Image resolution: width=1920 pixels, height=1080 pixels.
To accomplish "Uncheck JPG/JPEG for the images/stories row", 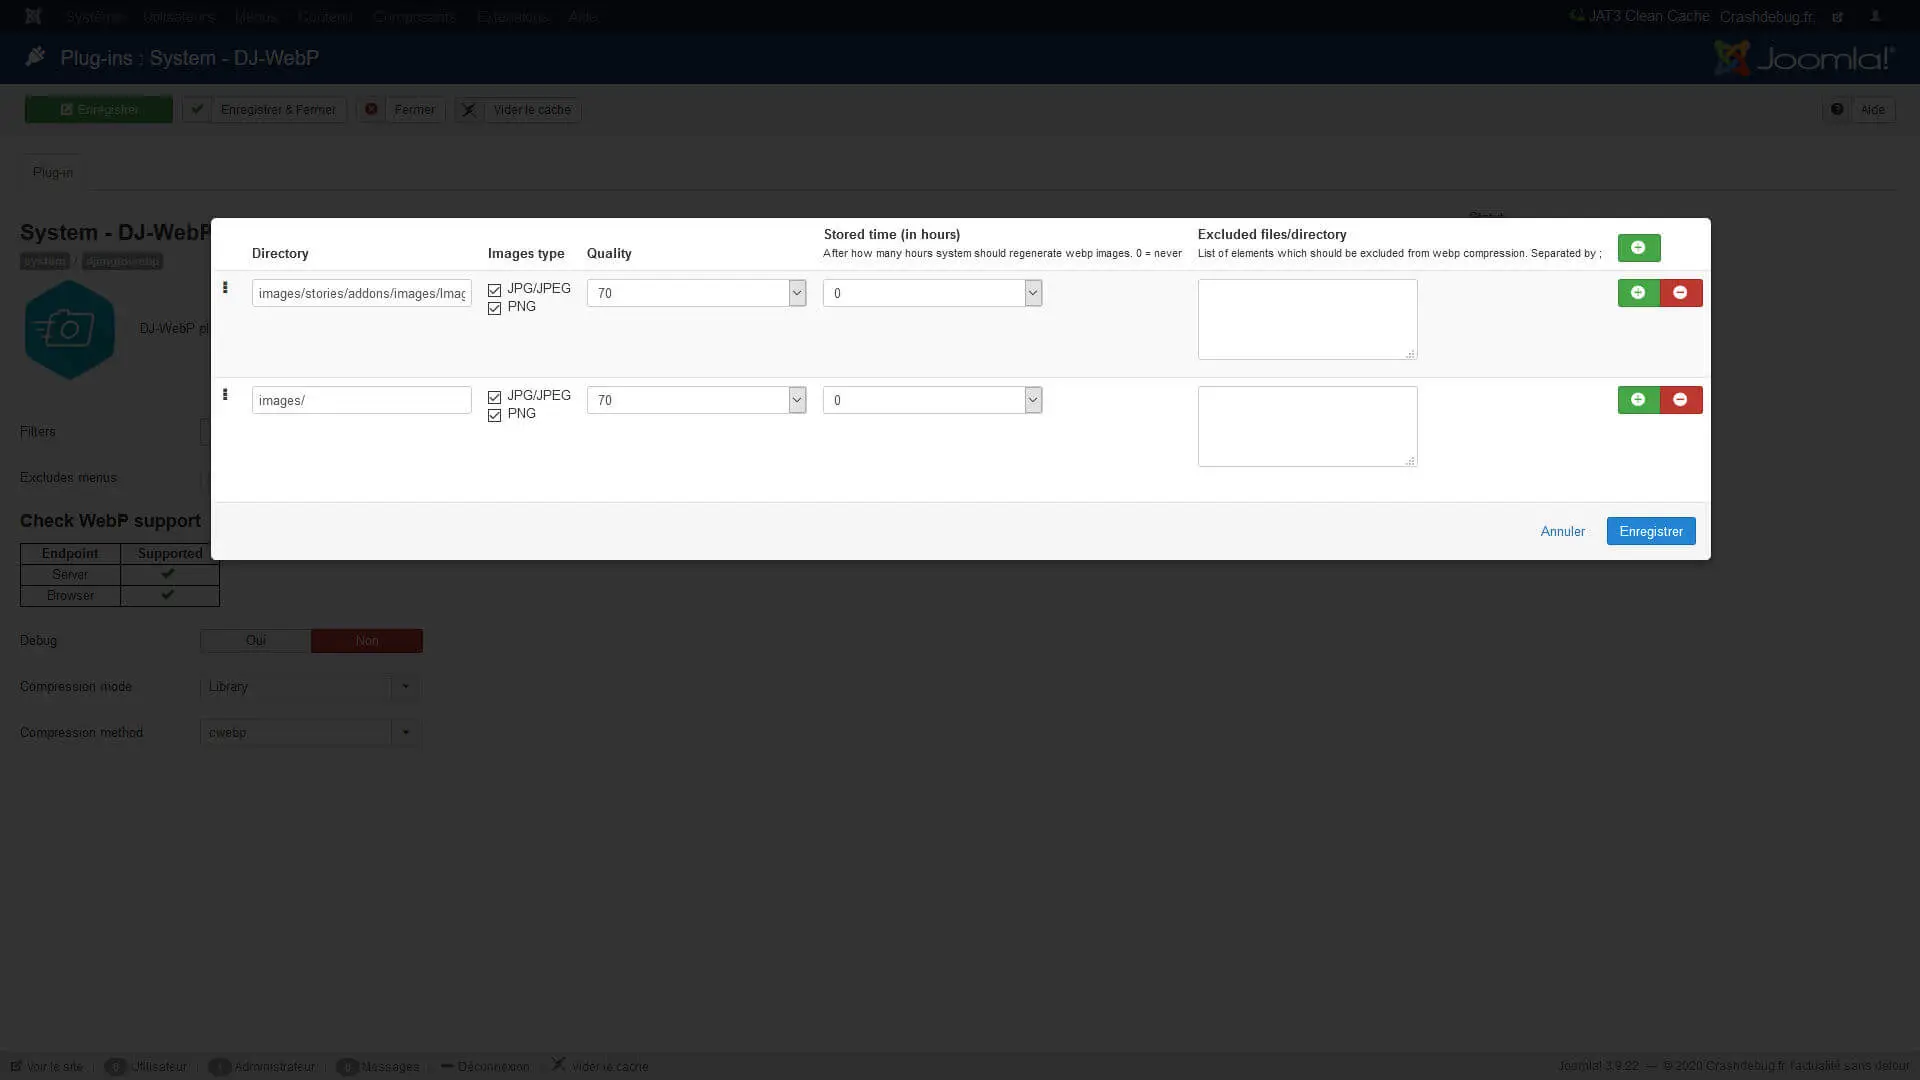I will 494,290.
